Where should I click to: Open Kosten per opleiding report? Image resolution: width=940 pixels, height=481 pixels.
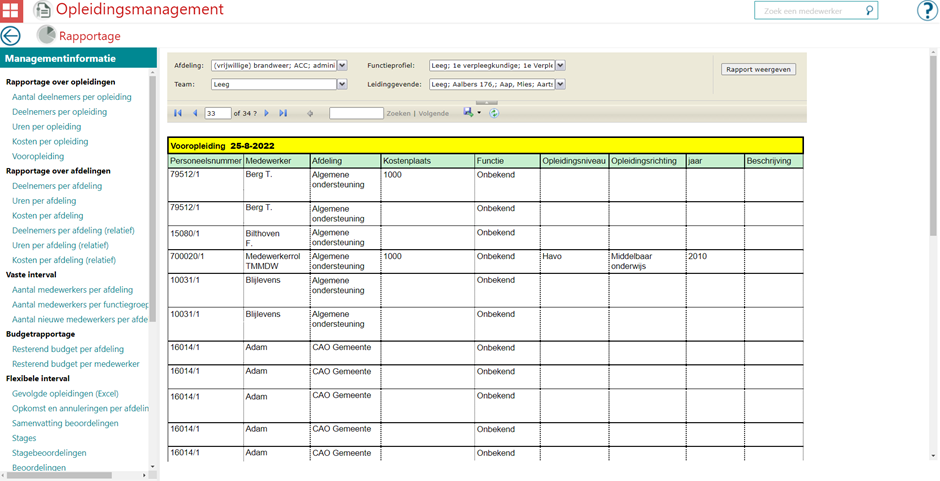[50, 142]
